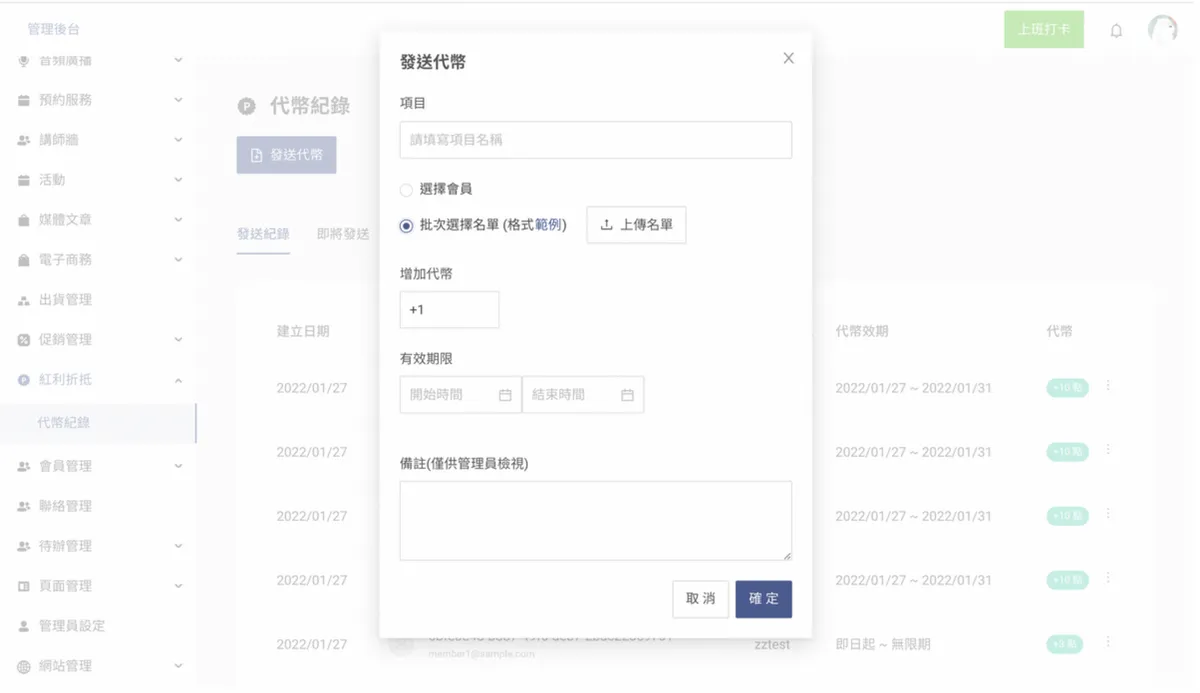The height and width of the screenshot is (693, 1200).
Task: Click the 出貨管理 sidebar icon
Action: (24, 300)
